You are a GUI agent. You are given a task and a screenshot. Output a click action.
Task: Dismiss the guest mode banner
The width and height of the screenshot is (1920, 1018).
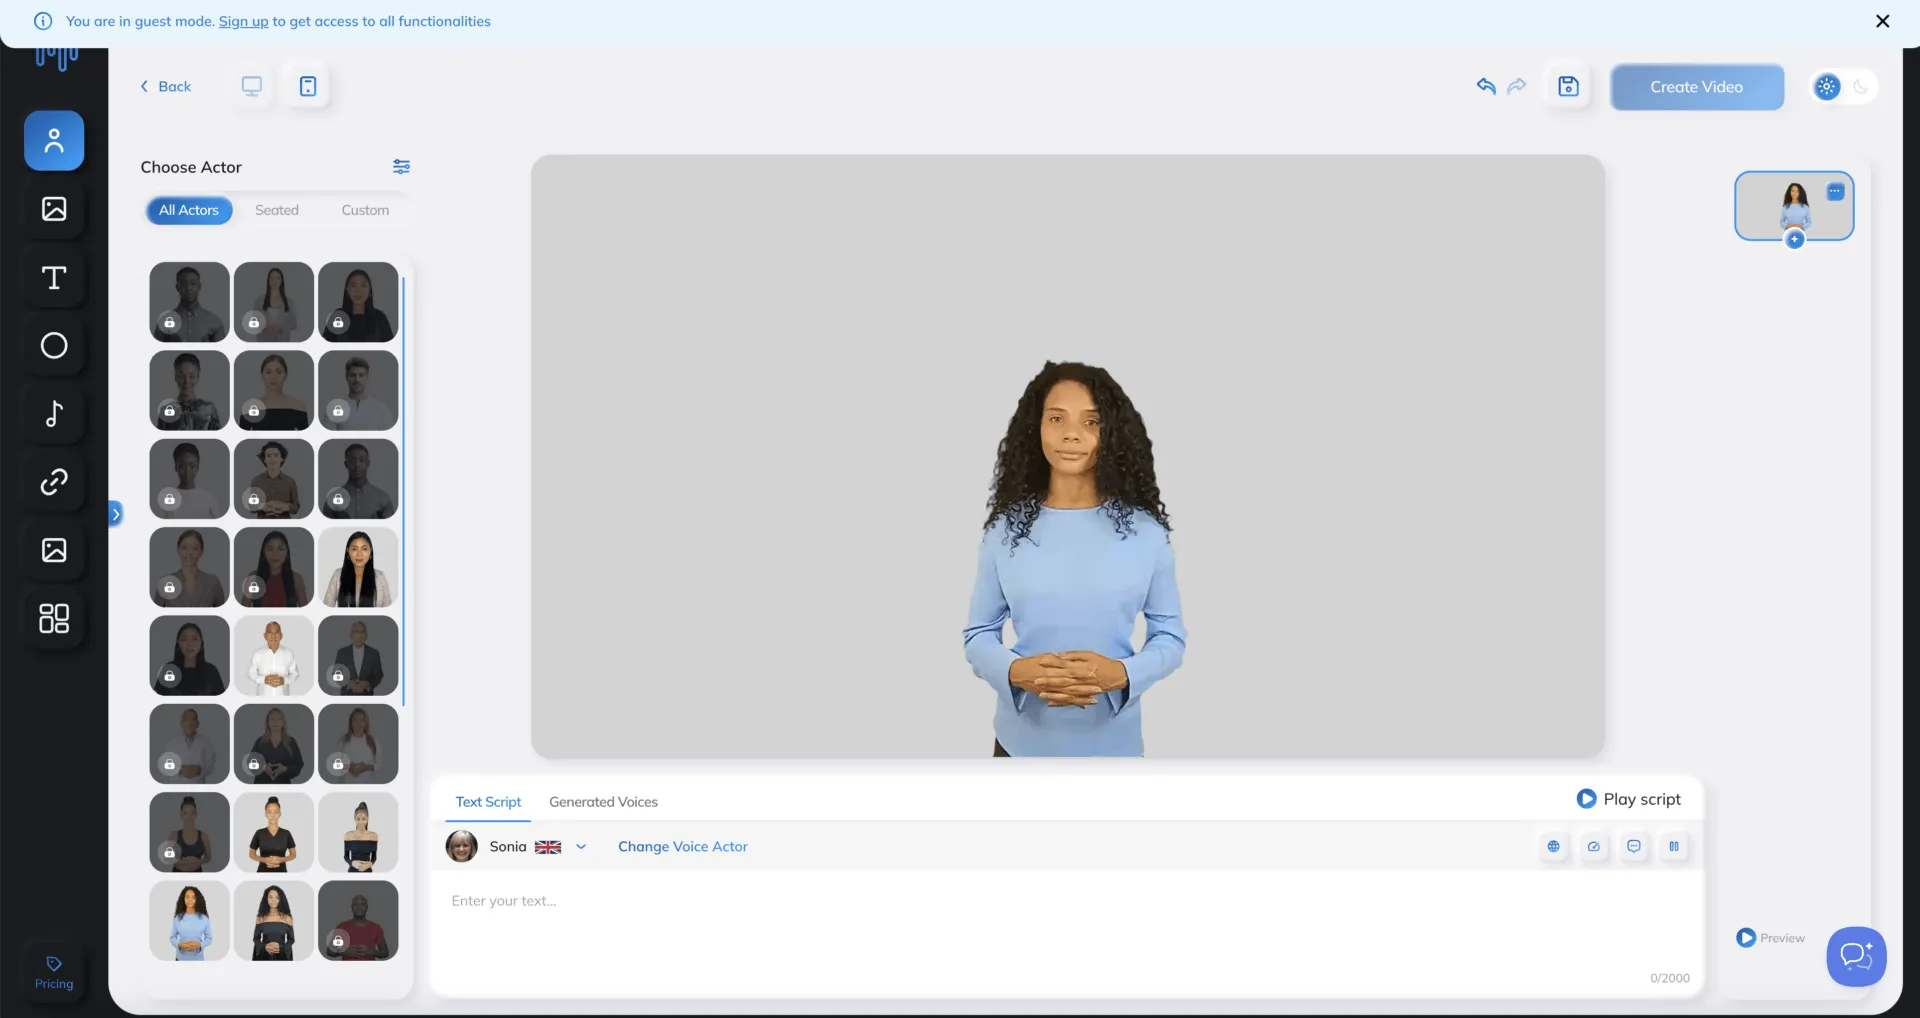tap(1883, 21)
